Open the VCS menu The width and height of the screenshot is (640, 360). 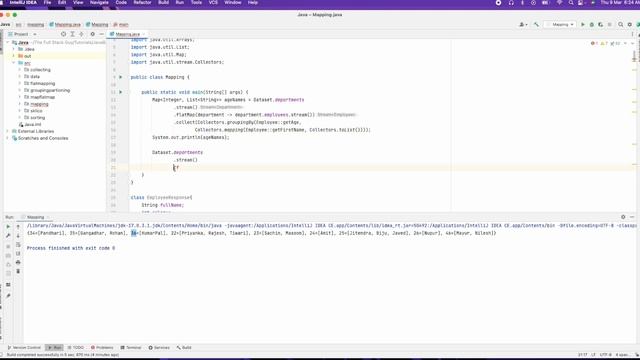(213, 3)
